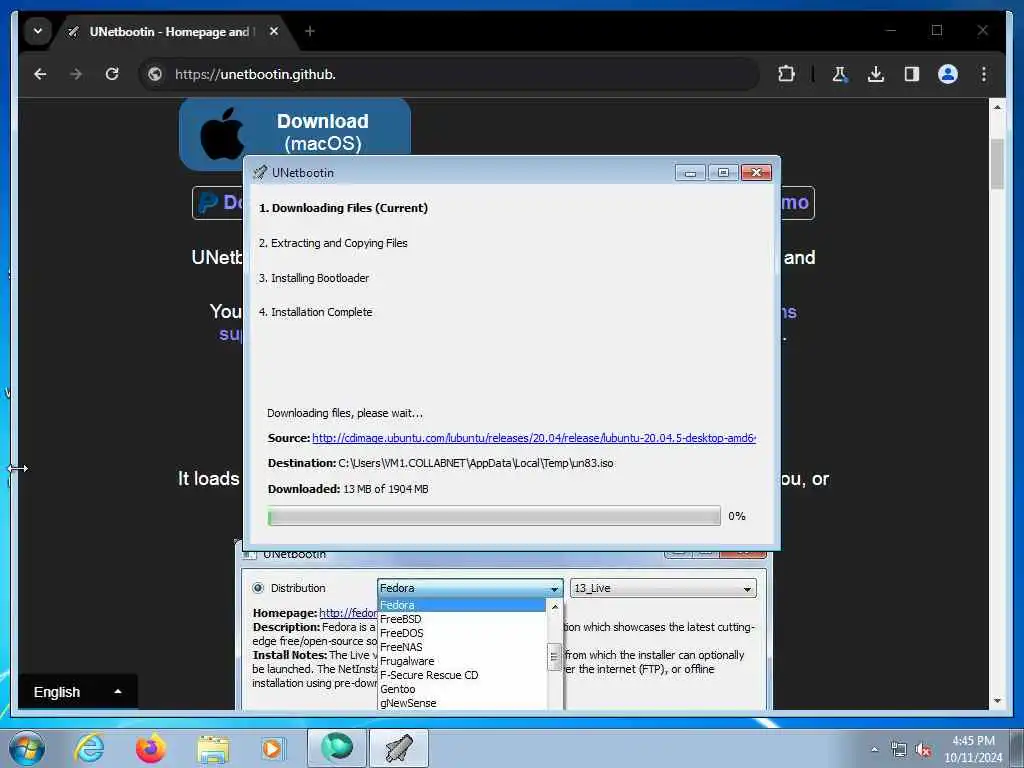Switch to green browser taskbar icon
Image resolution: width=1024 pixels, height=768 pixels.
337,748
